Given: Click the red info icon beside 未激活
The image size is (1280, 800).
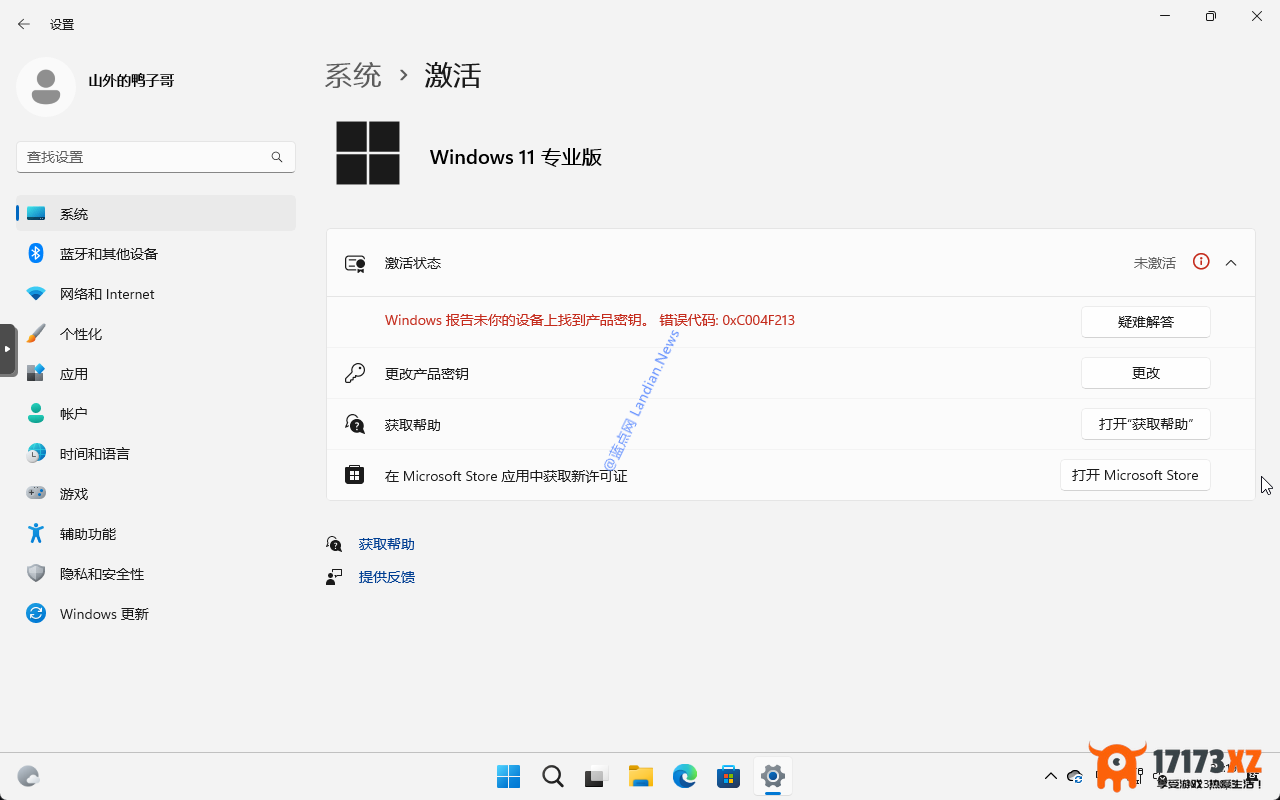Looking at the screenshot, I should [x=1201, y=262].
